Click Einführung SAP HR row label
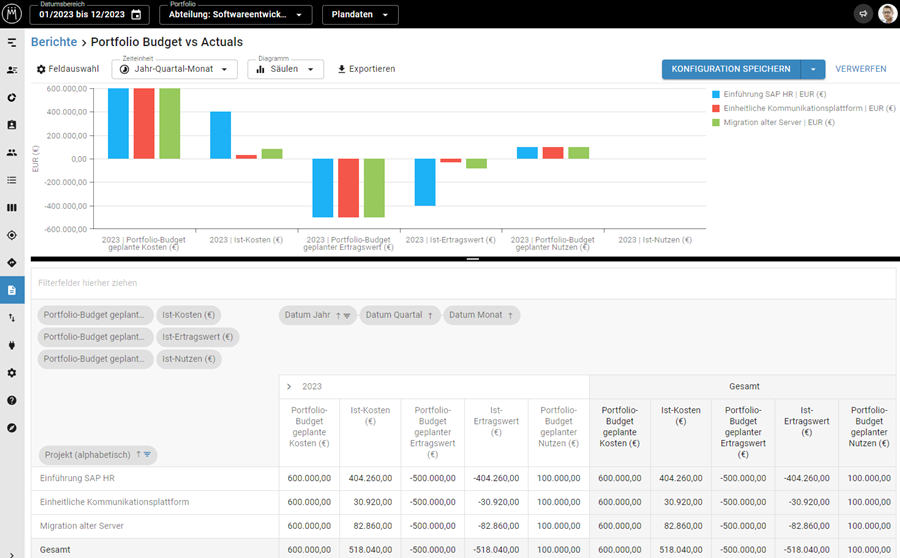Screen dimensions: 900x558 [77, 478]
